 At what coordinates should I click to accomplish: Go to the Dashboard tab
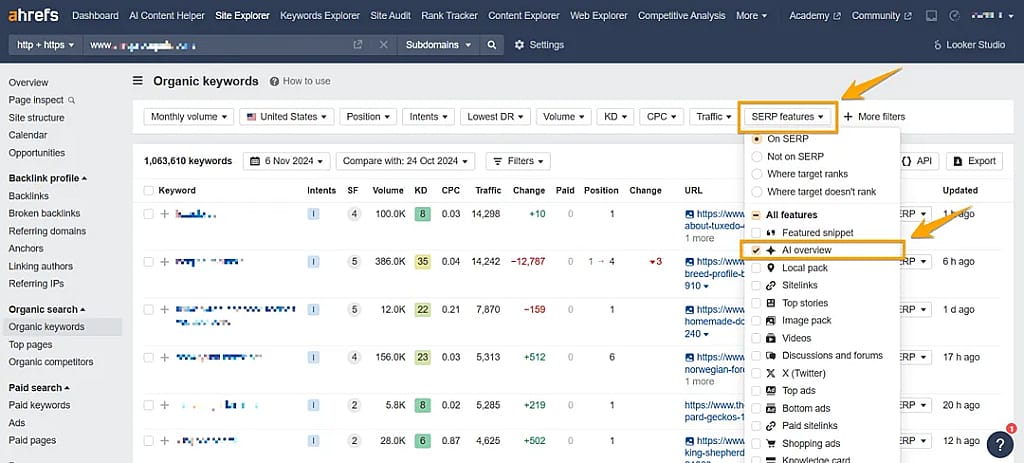click(x=95, y=15)
